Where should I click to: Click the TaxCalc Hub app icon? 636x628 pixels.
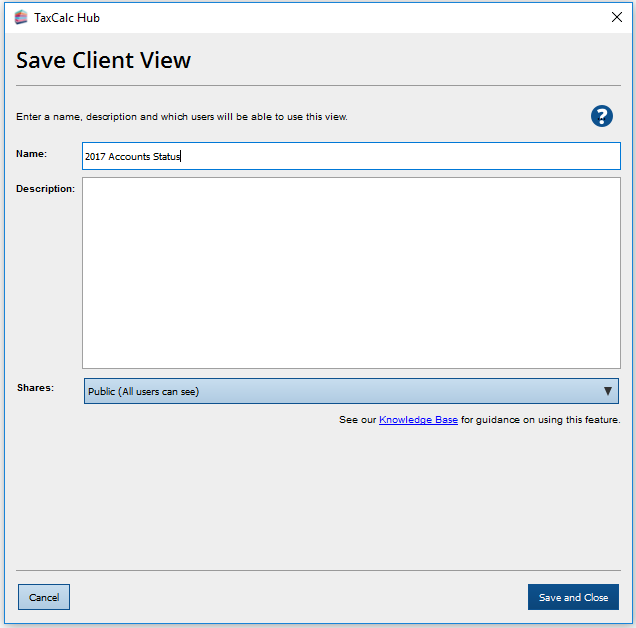[21, 17]
